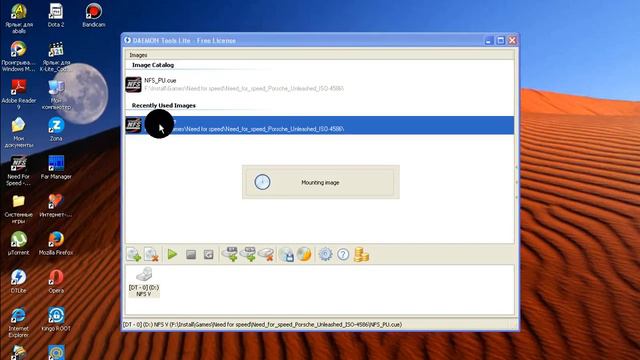Click the Burn image disc-with-flame icon
640x360 pixels.
coord(304,254)
